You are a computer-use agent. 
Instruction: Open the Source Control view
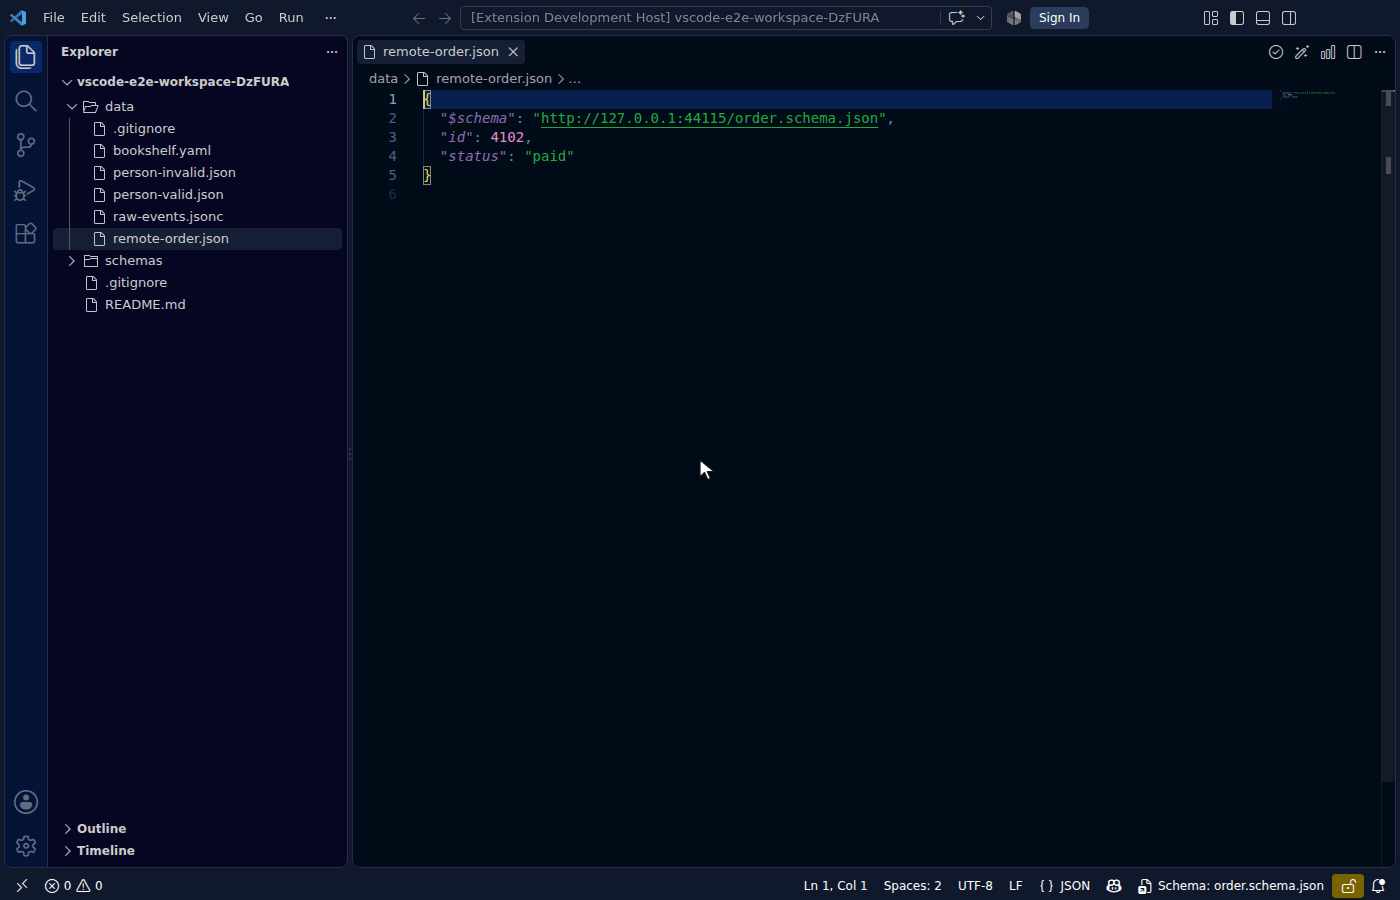[x=26, y=145]
